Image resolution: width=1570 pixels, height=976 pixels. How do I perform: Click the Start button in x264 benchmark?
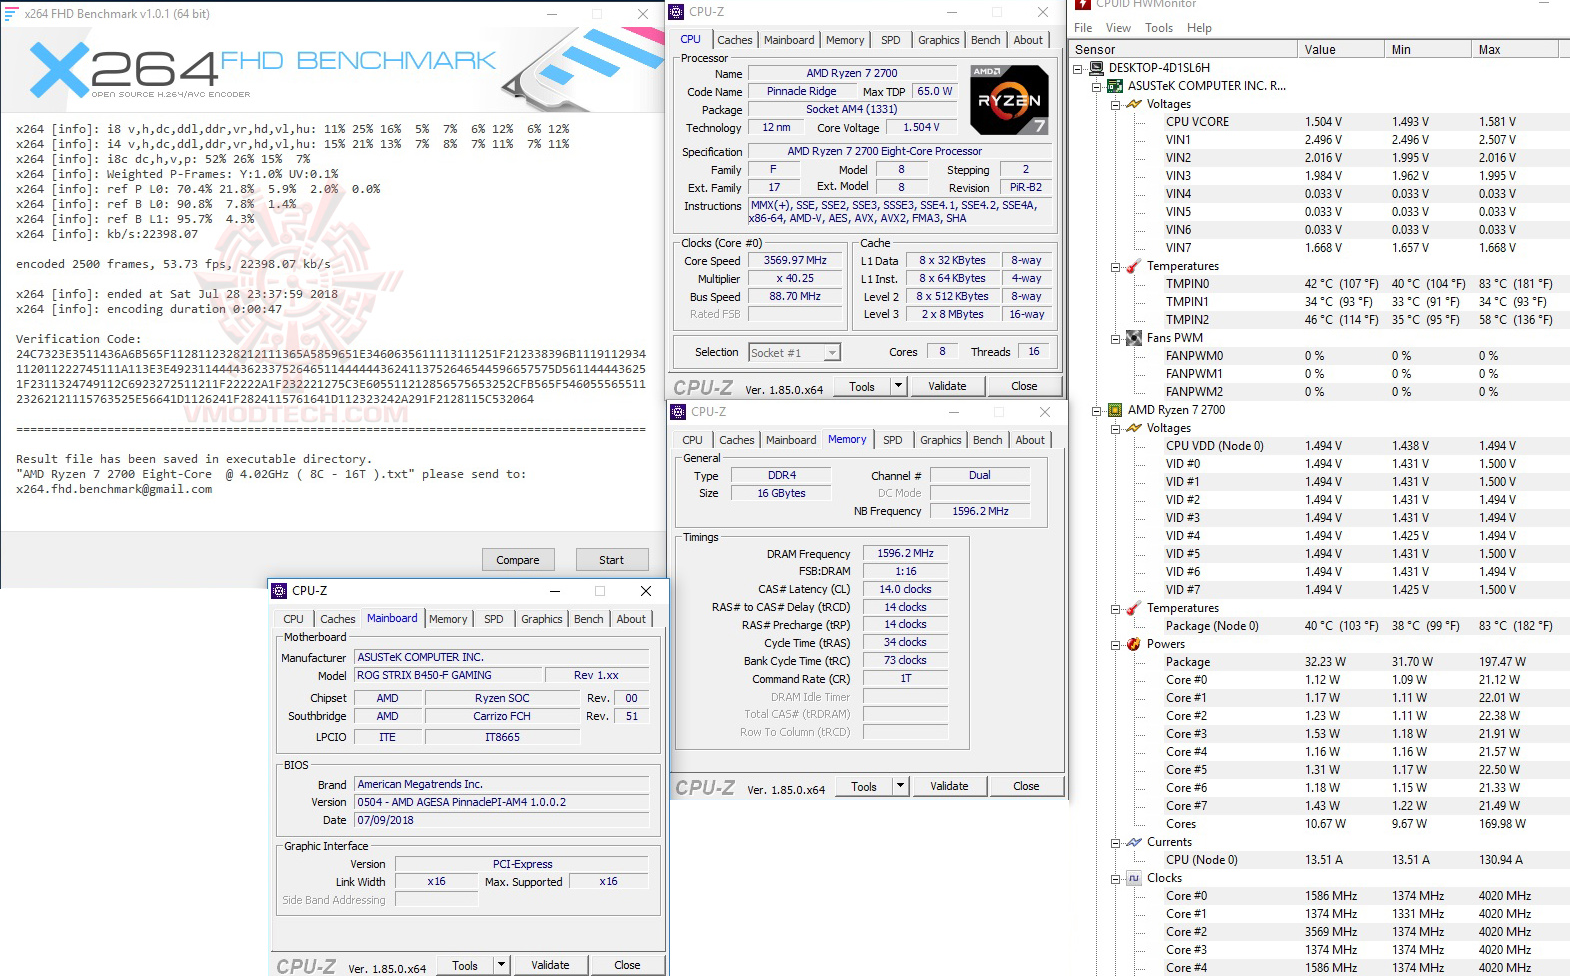click(x=612, y=560)
